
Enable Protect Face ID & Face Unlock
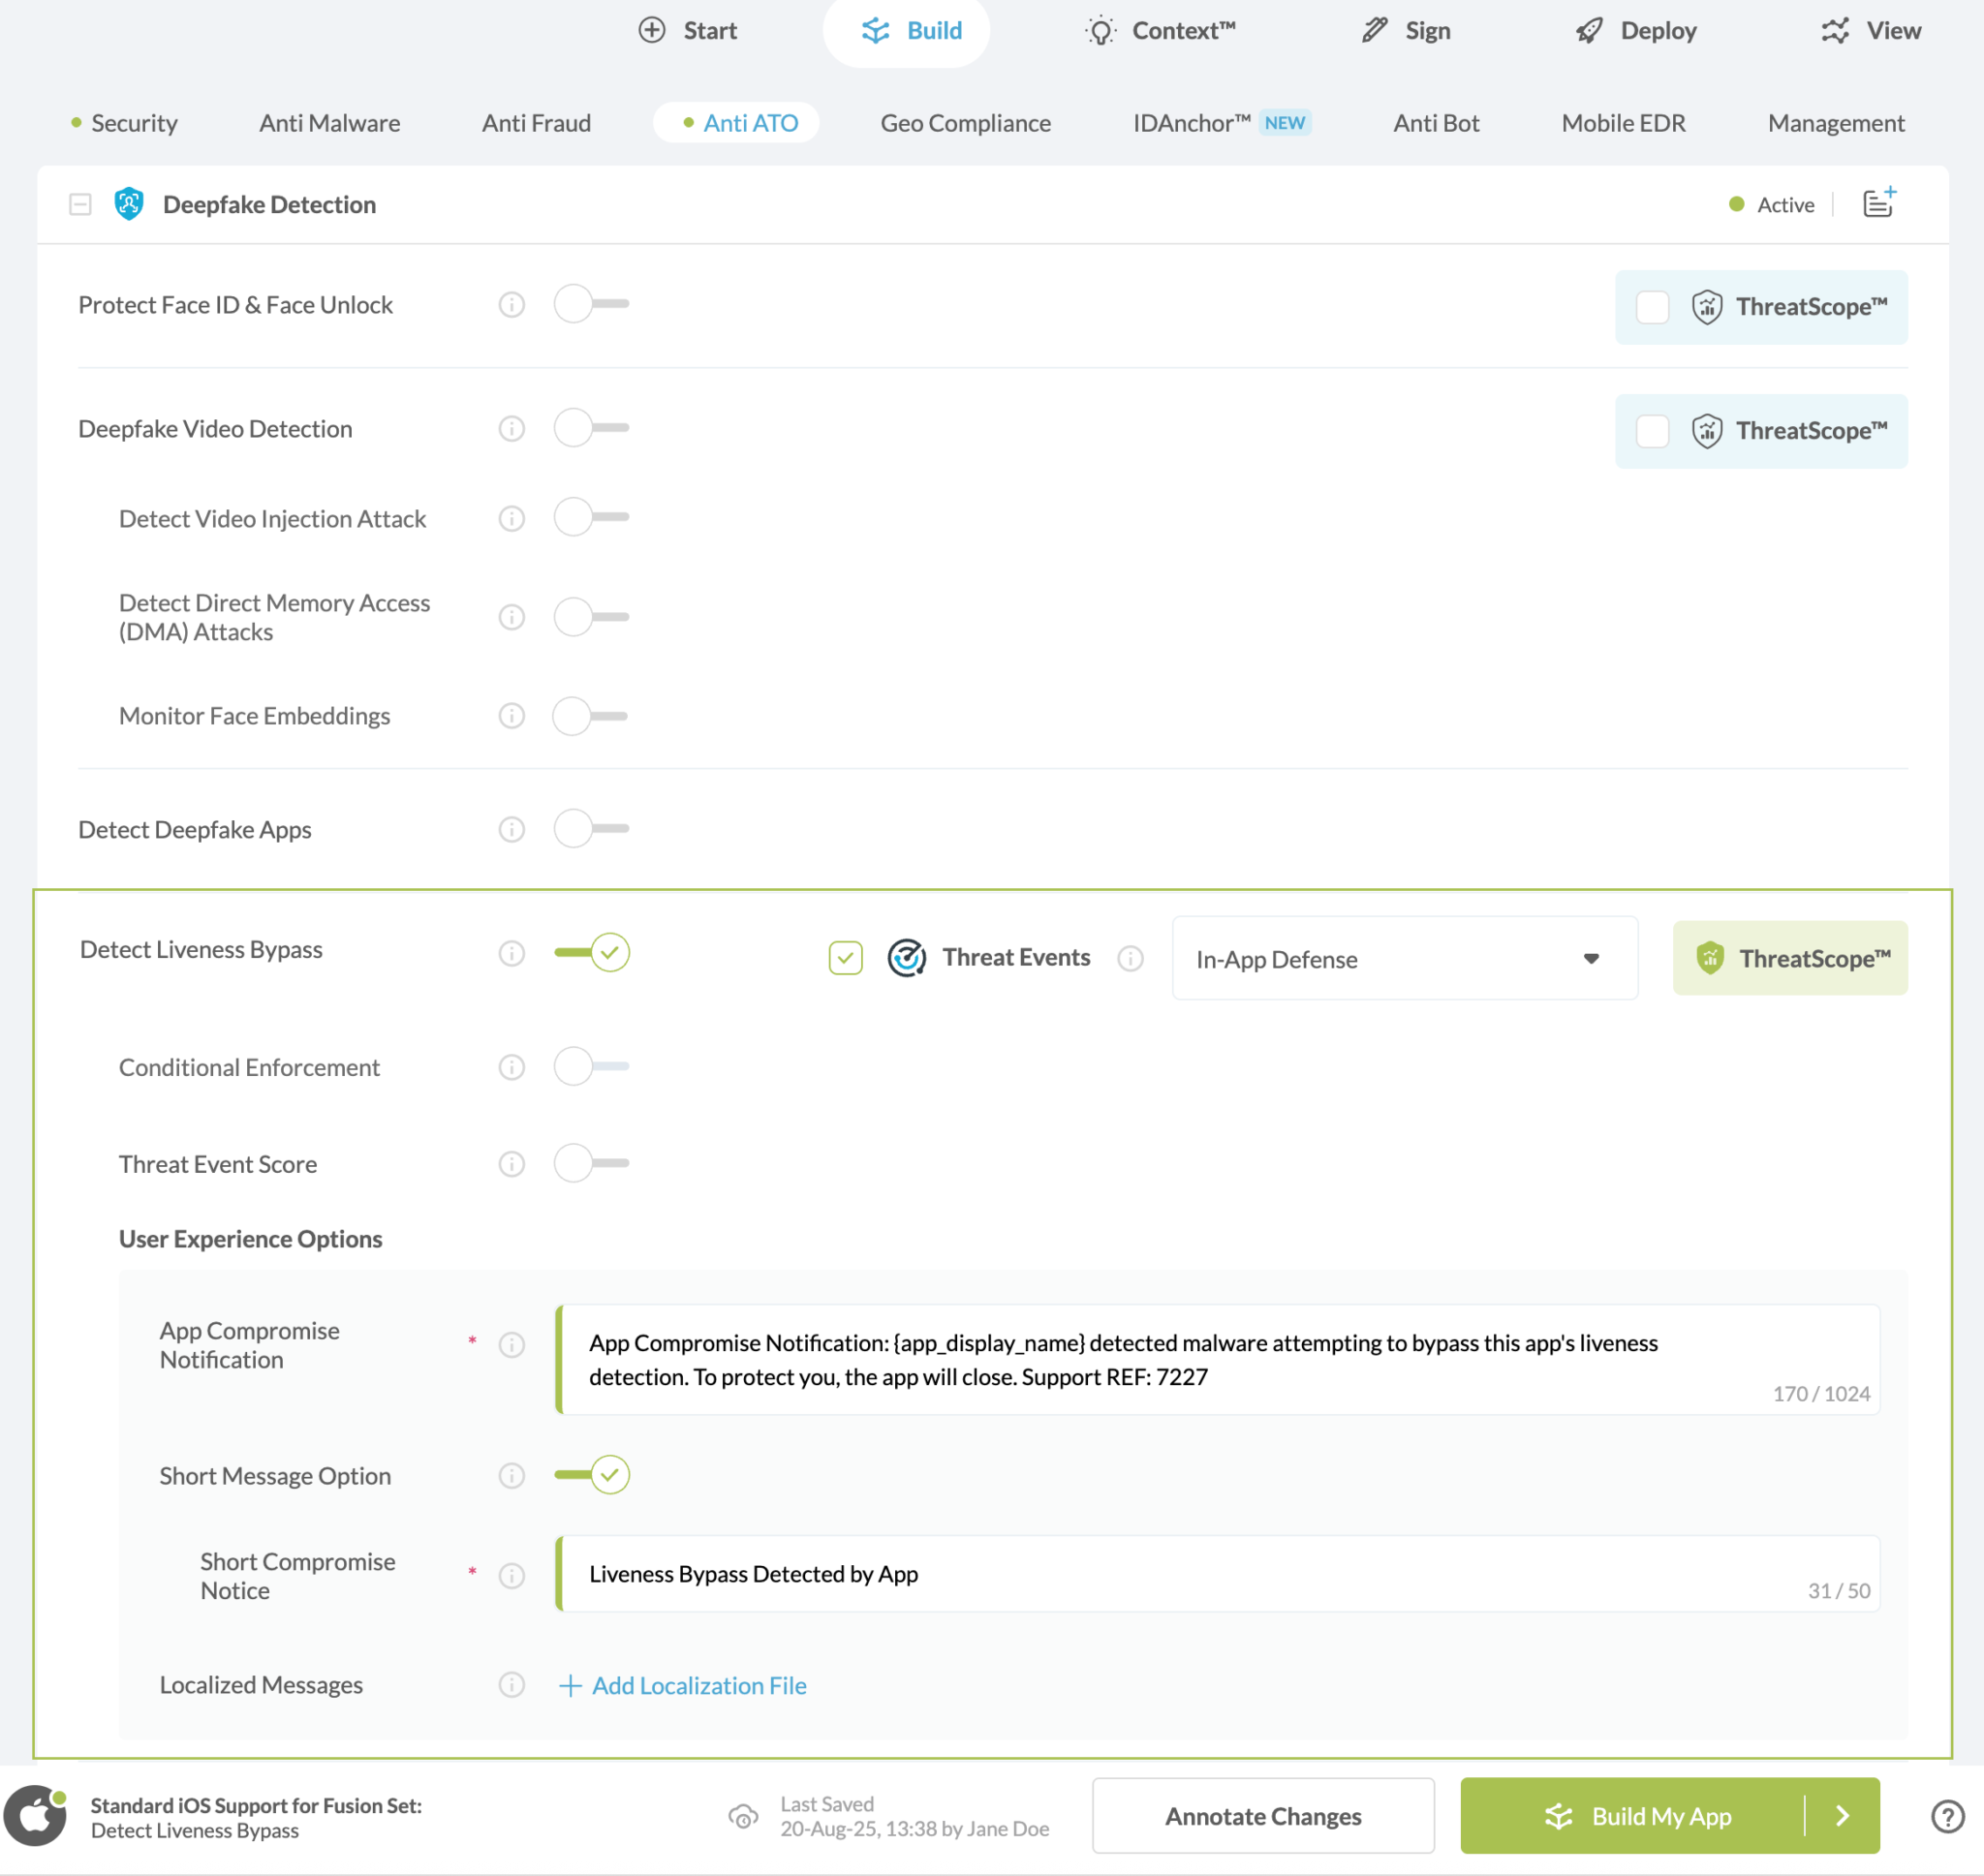[x=590, y=304]
